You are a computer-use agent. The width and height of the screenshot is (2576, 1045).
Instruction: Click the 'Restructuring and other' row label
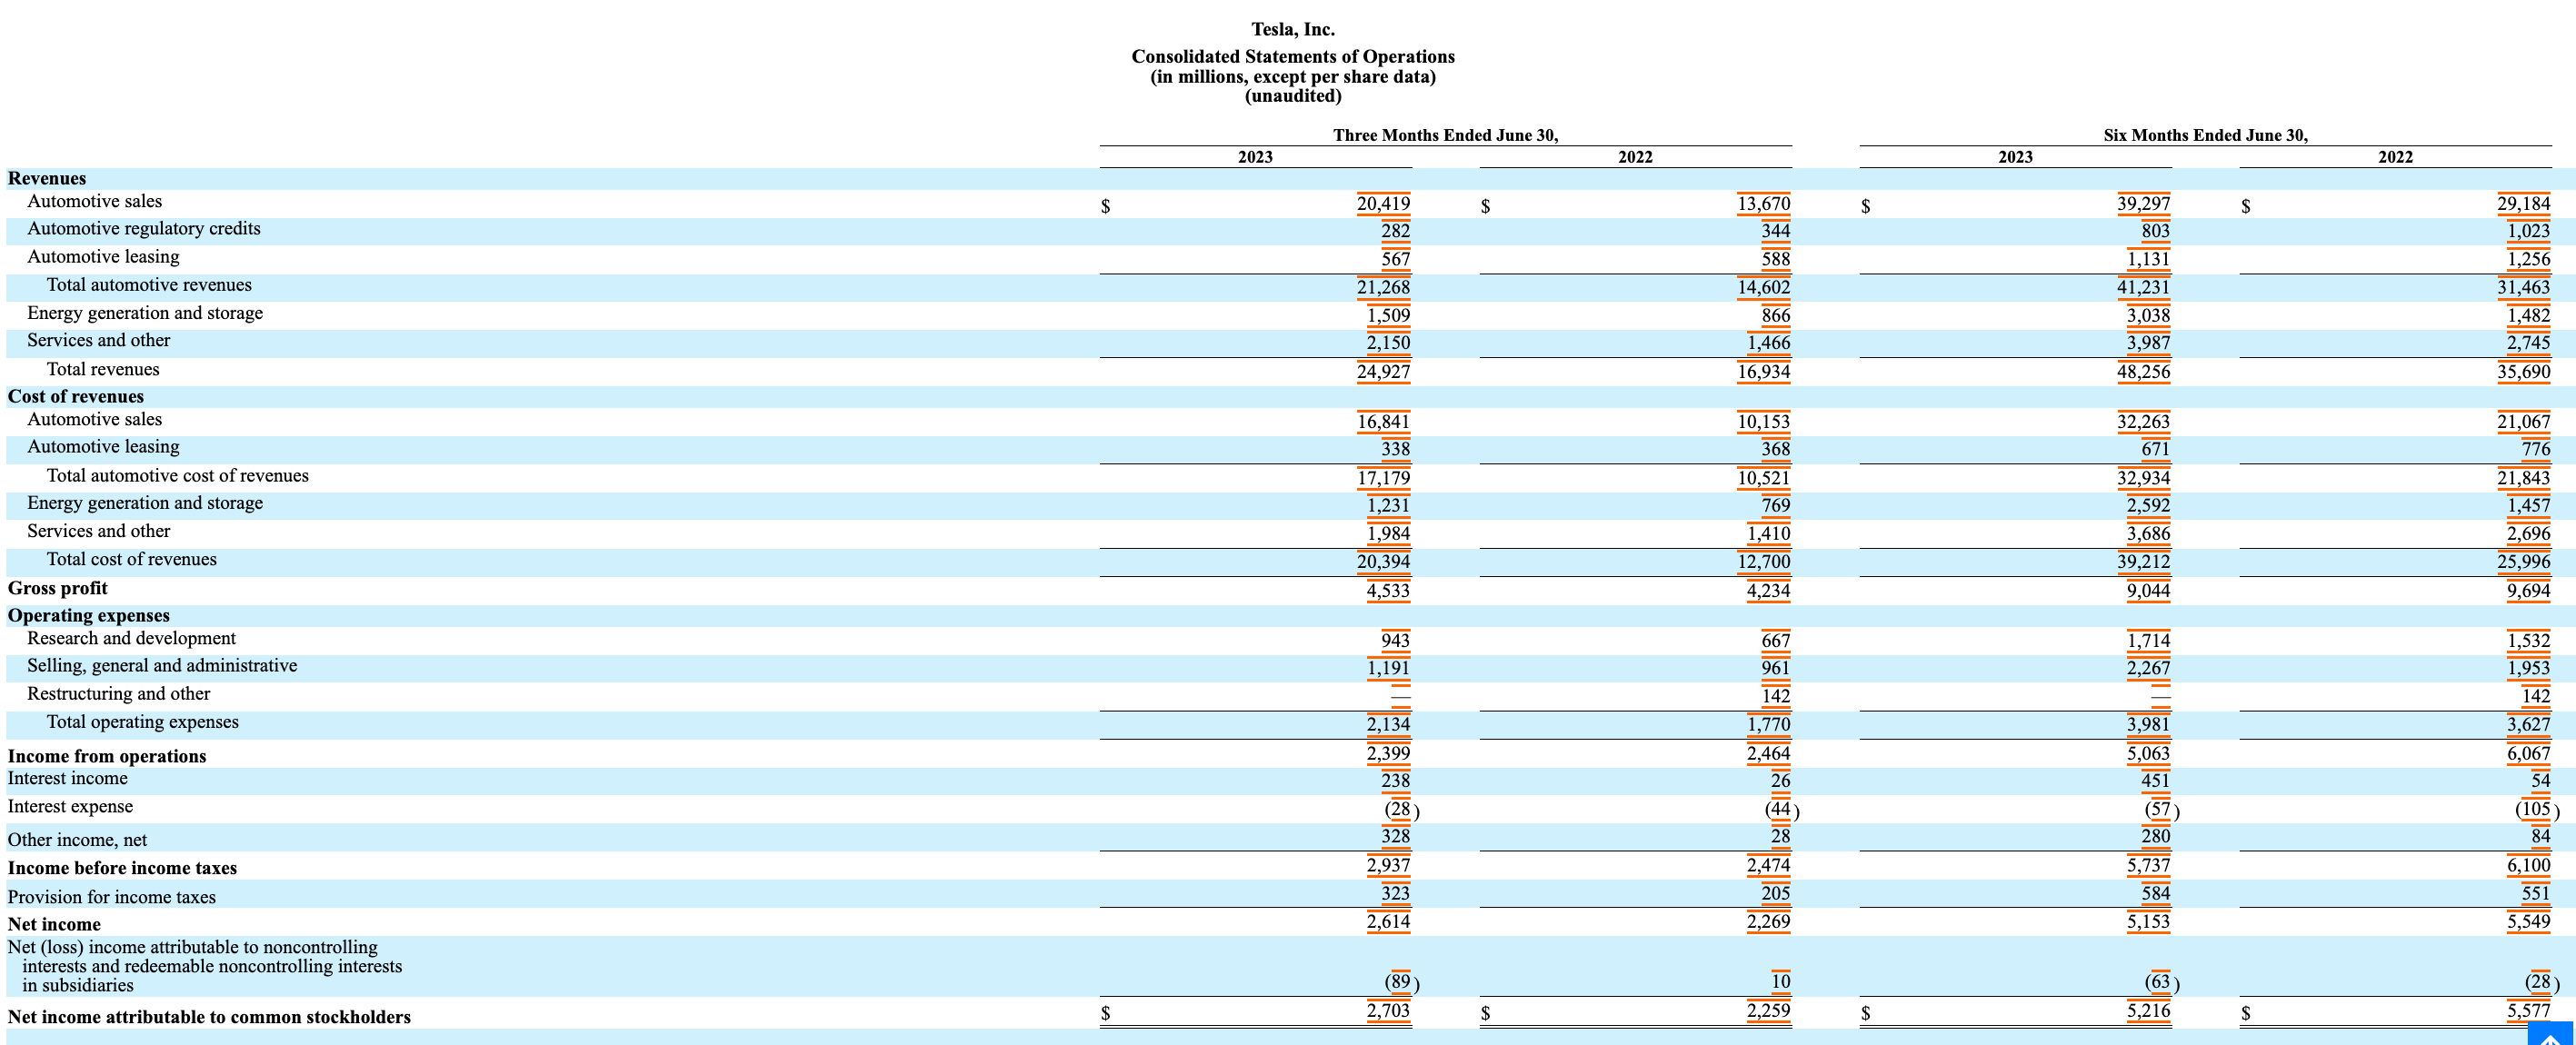click(x=119, y=694)
